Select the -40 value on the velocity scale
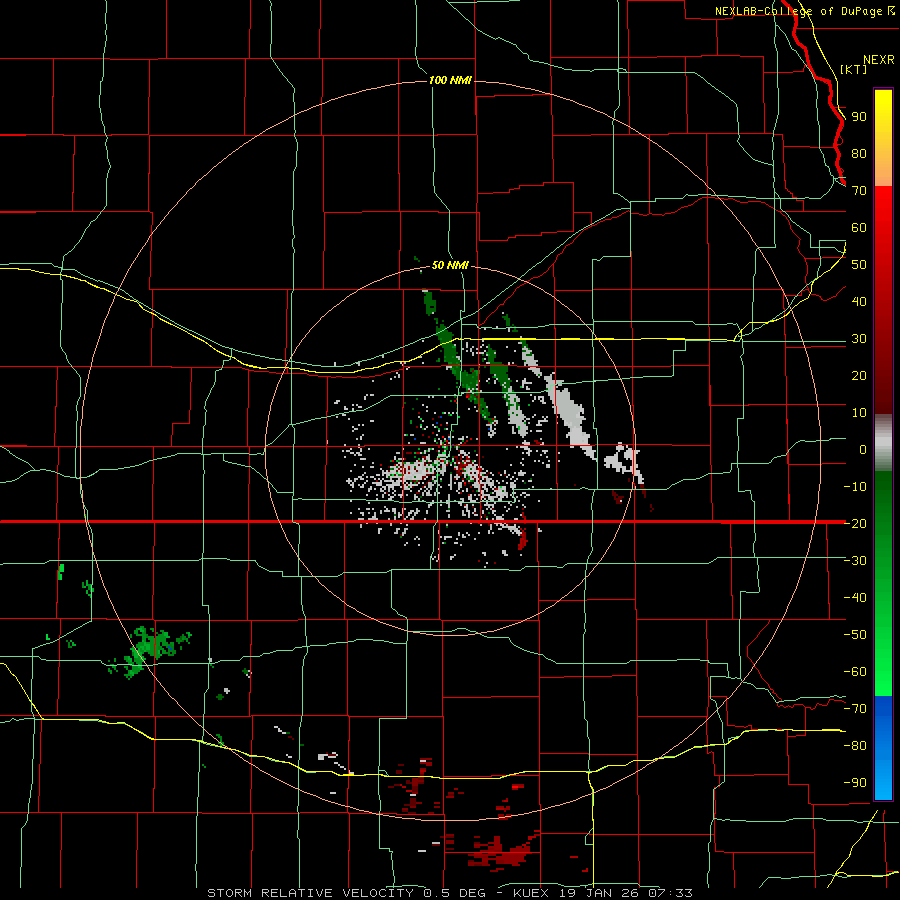900x900 pixels. pos(855,598)
